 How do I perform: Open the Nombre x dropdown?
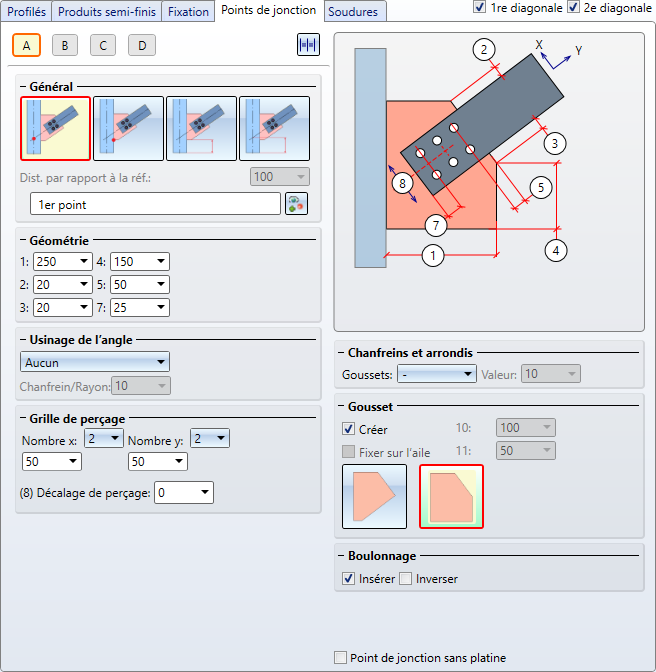[104, 438]
